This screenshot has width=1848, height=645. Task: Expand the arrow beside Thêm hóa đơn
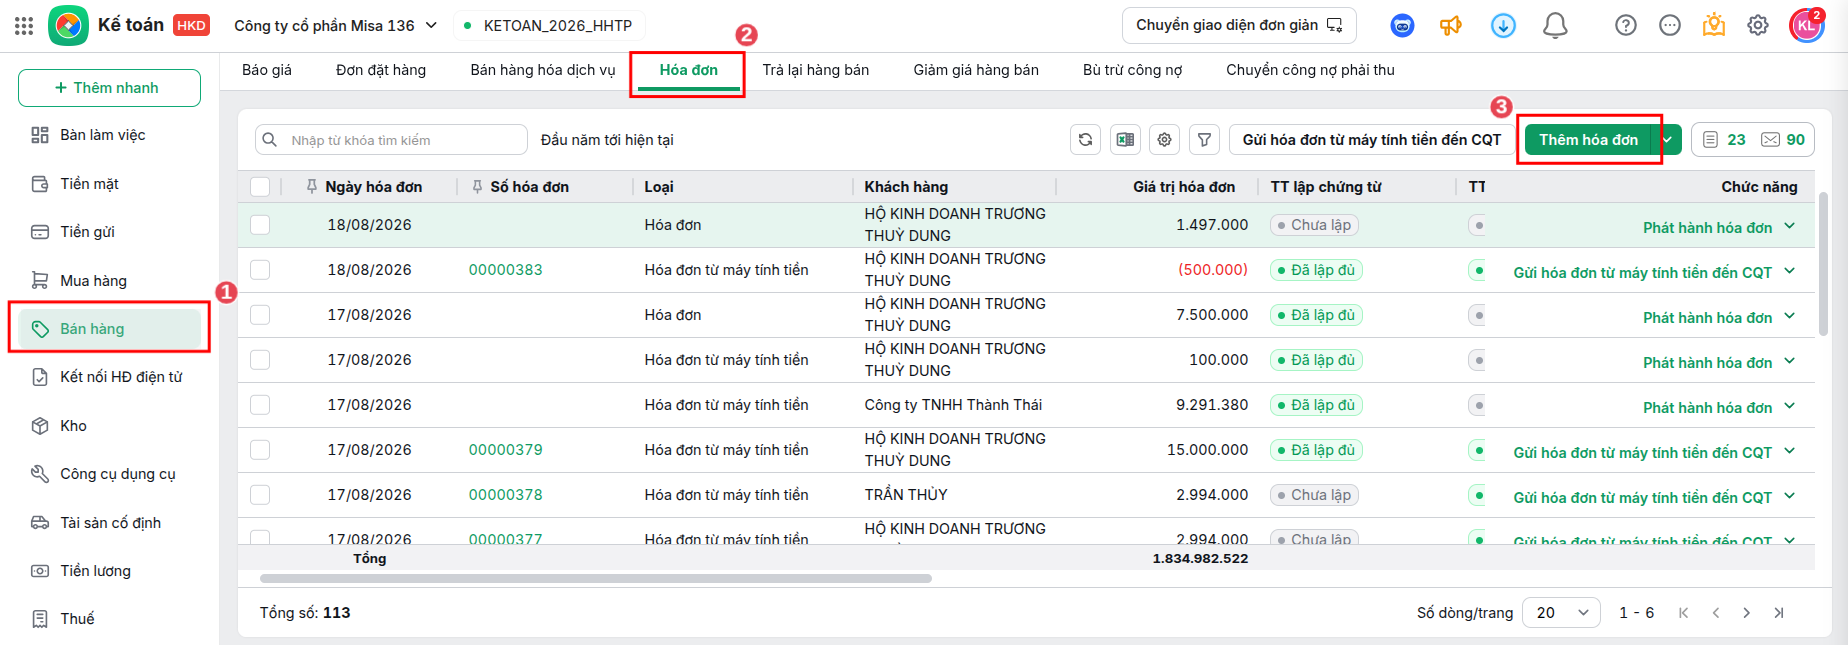tap(1667, 140)
